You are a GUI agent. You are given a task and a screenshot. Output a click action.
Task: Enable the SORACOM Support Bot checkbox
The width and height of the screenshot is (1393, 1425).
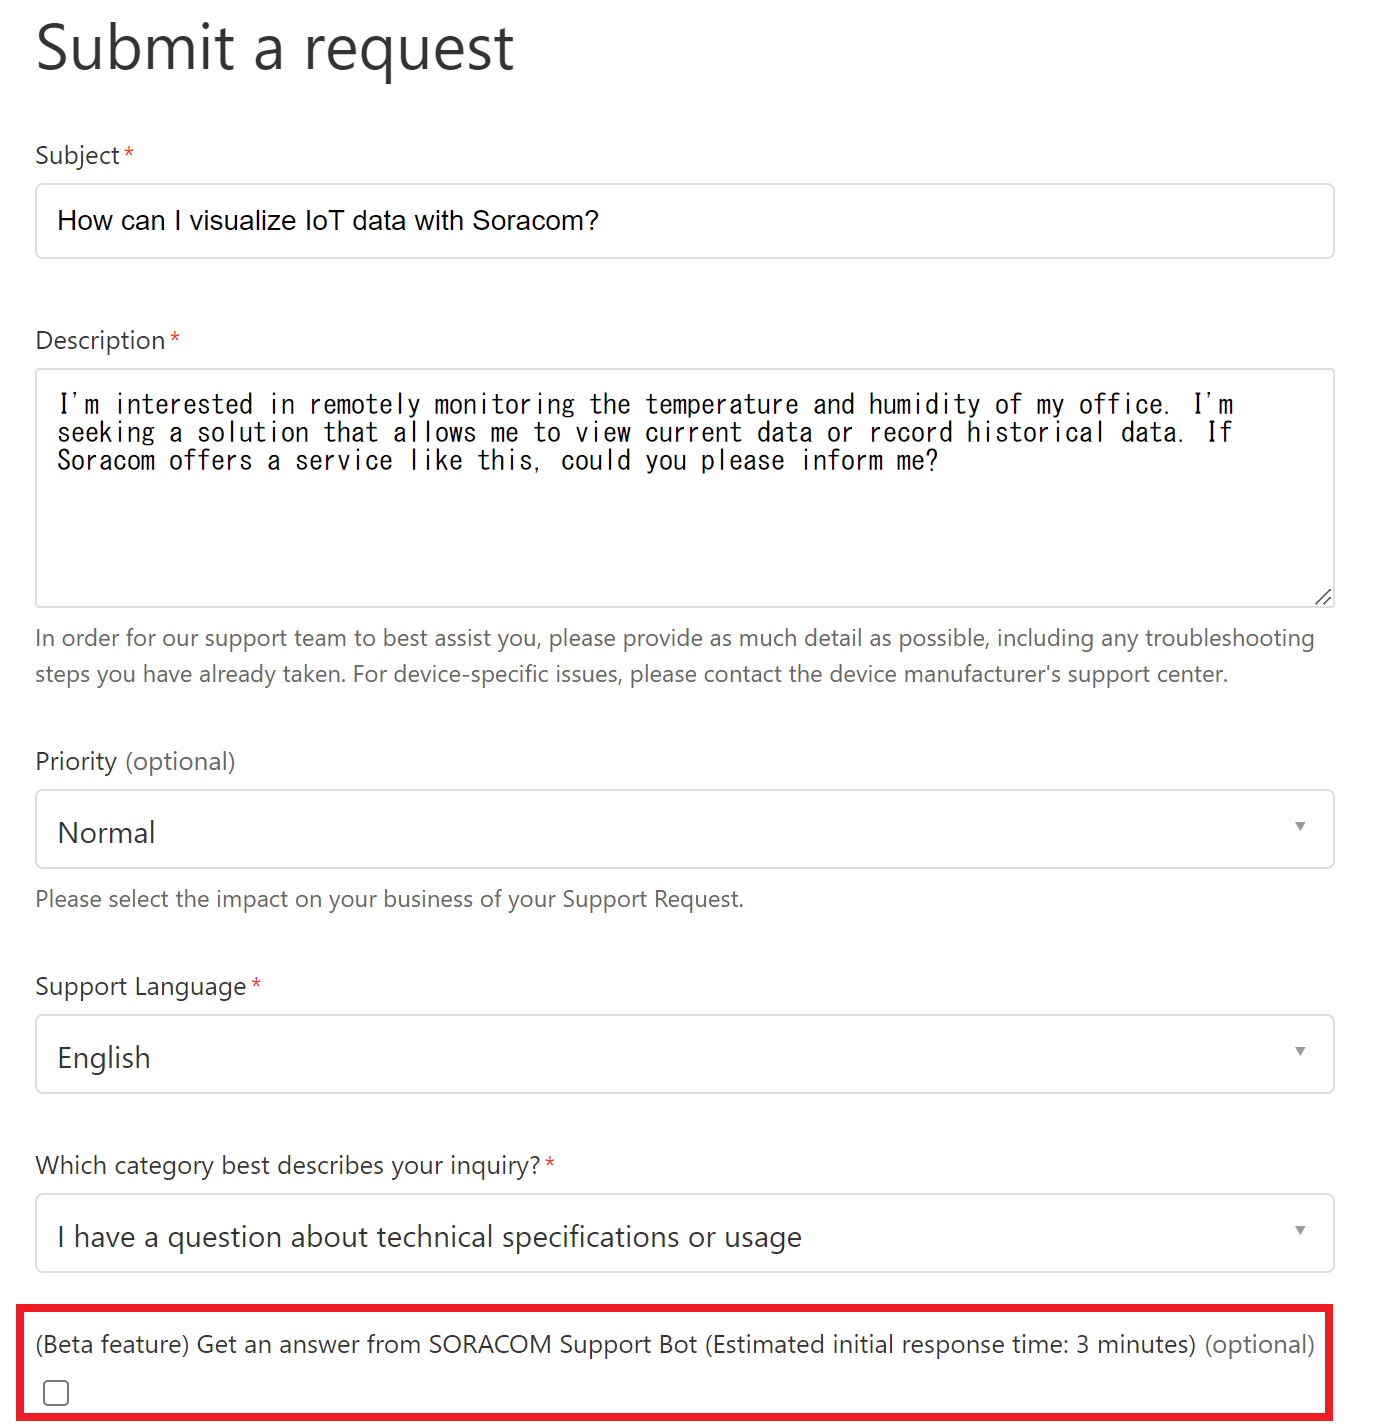(x=56, y=1393)
